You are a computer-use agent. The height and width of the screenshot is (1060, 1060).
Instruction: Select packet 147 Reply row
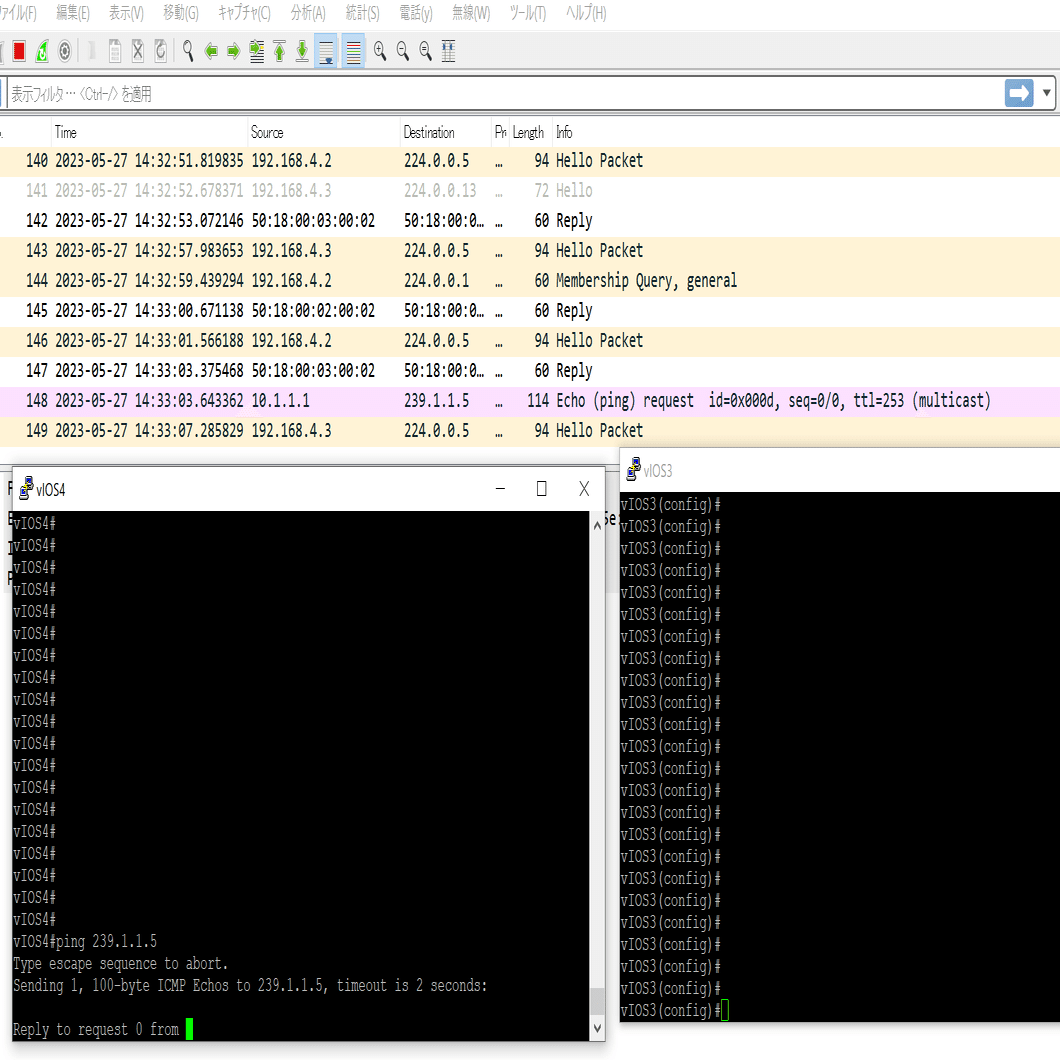[530, 370]
